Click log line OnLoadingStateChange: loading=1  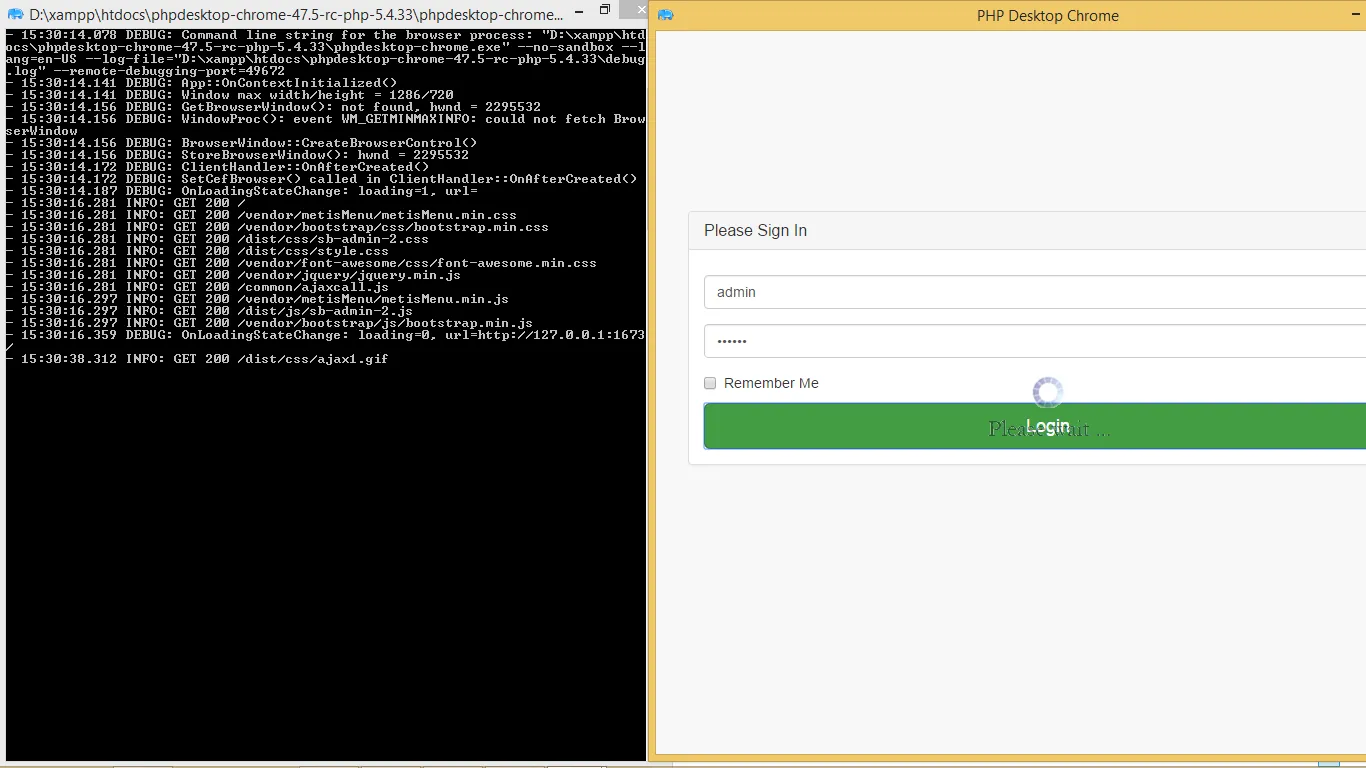point(241,191)
